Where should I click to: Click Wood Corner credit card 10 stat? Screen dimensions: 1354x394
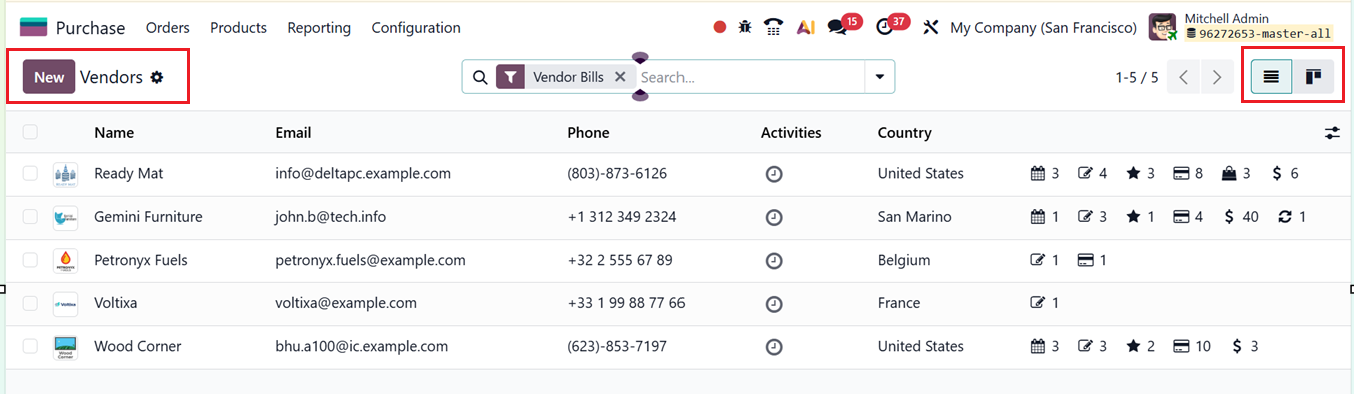coord(1192,347)
